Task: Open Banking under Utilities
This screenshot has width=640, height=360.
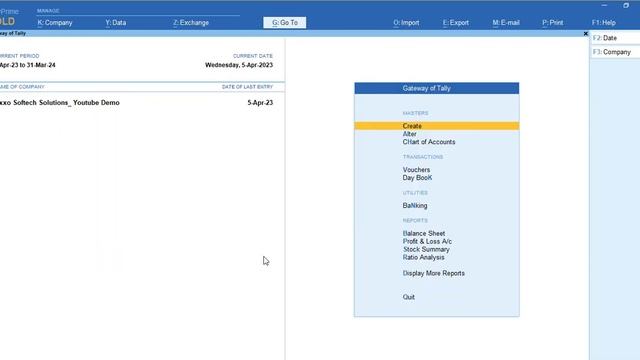Action: pyautogui.click(x=415, y=206)
